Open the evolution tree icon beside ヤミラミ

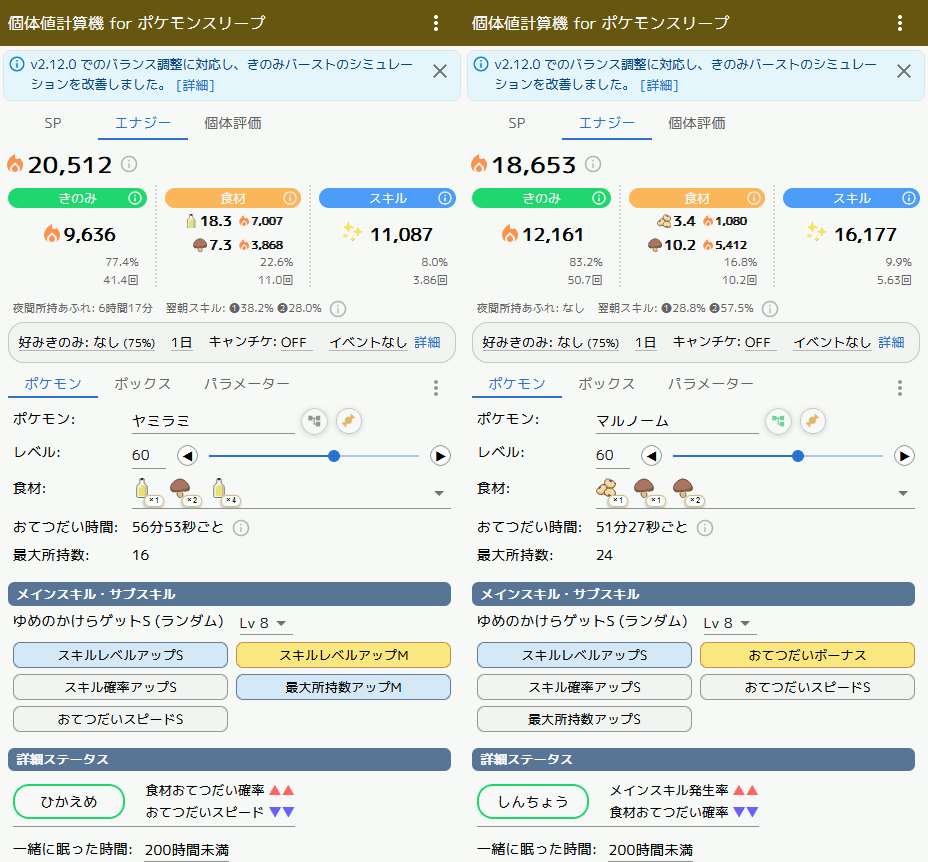click(314, 421)
